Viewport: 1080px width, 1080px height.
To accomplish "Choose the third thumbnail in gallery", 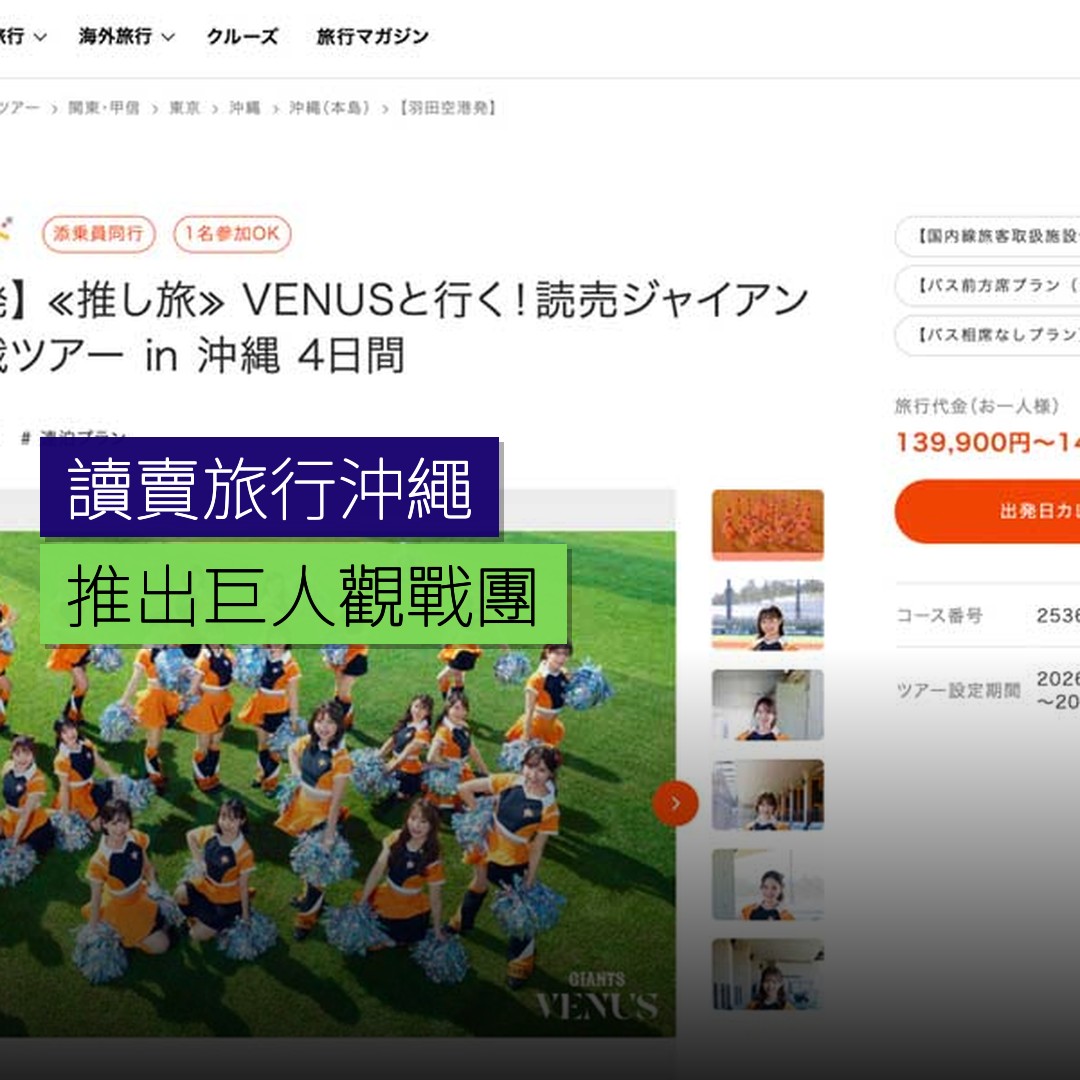I will tap(767, 704).
